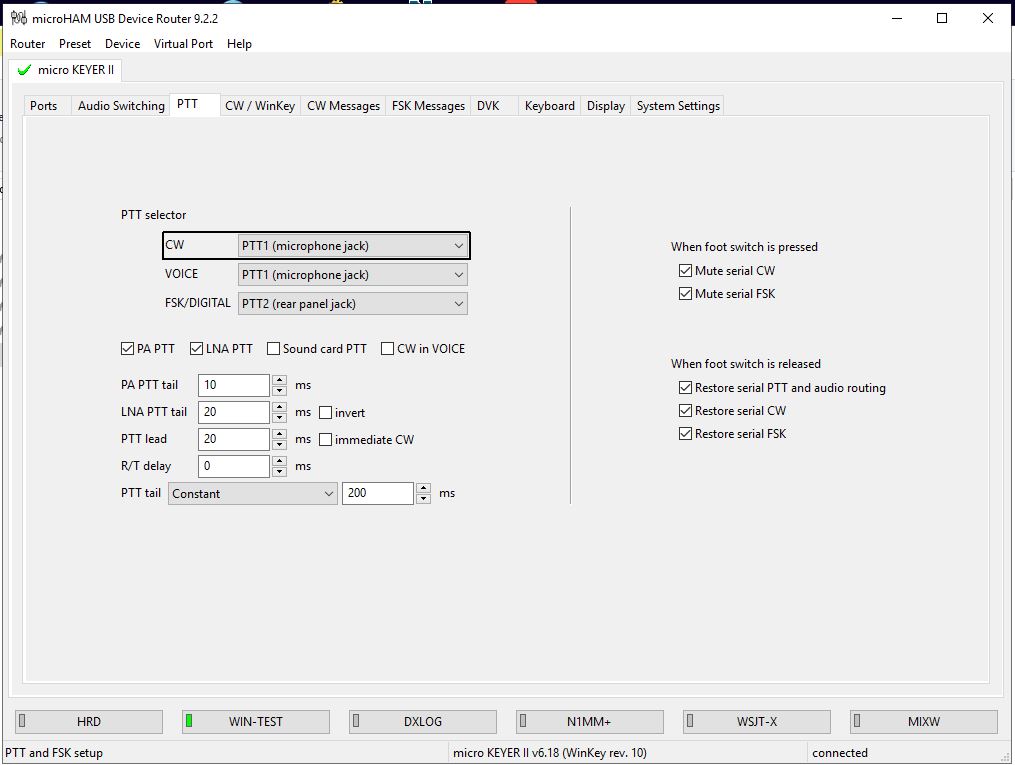
Task: Disable the PA PTT checkbox
Action: 128,349
